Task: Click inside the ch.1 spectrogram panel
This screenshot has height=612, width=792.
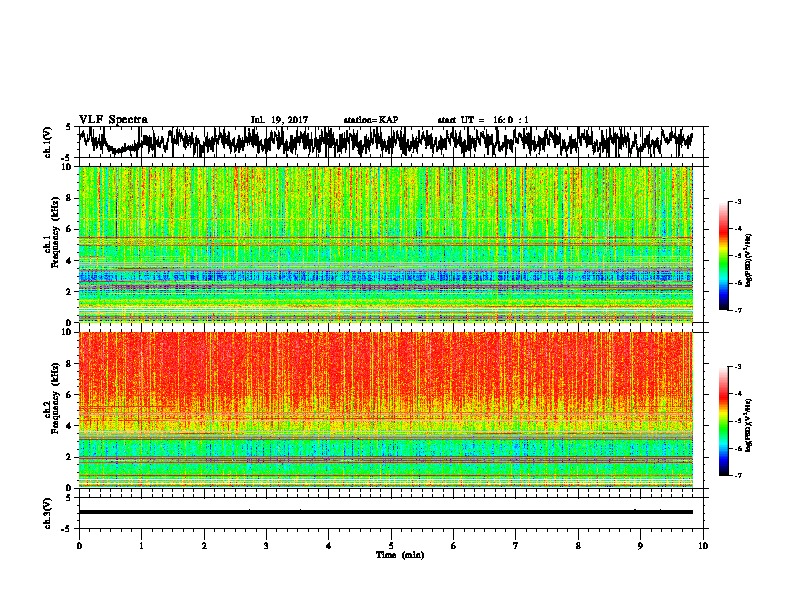Action: click(x=385, y=244)
